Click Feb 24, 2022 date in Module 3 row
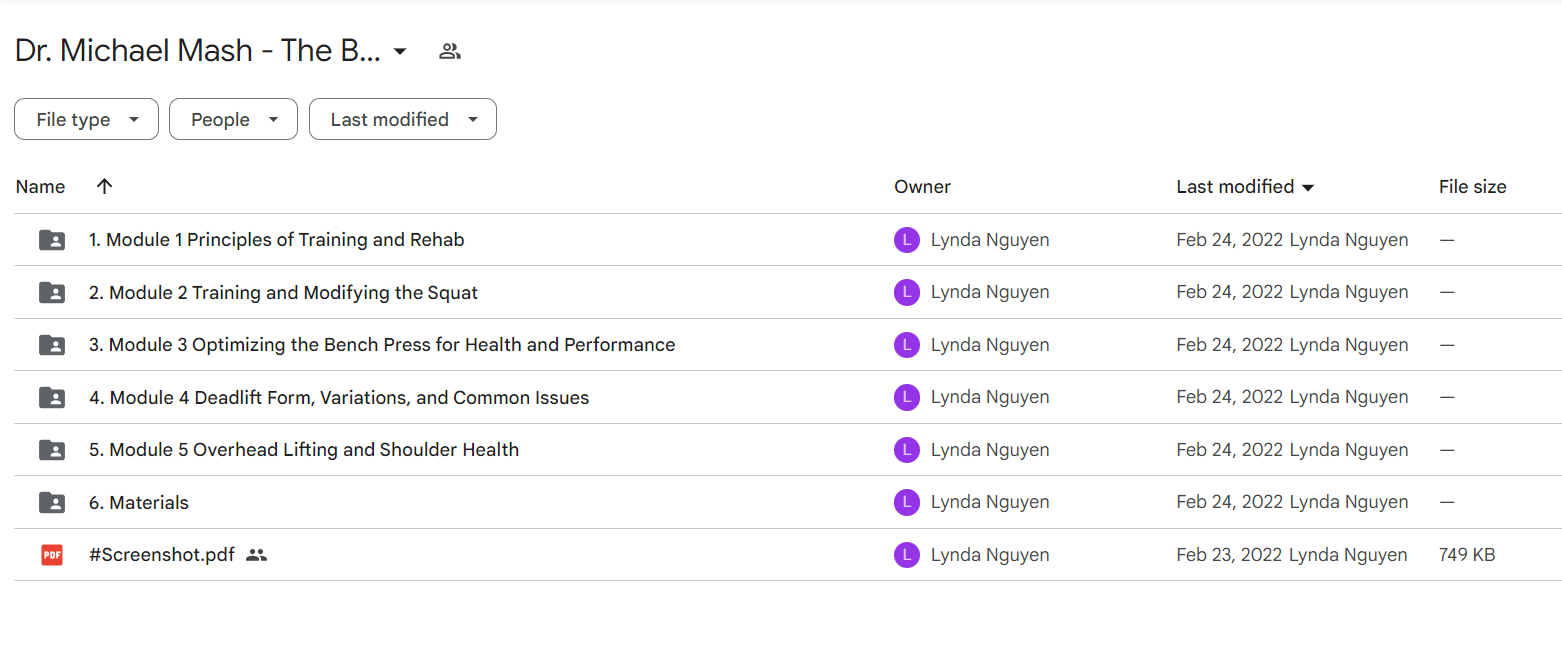The height and width of the screenshot is (663, 1562). click(1230, 345)
